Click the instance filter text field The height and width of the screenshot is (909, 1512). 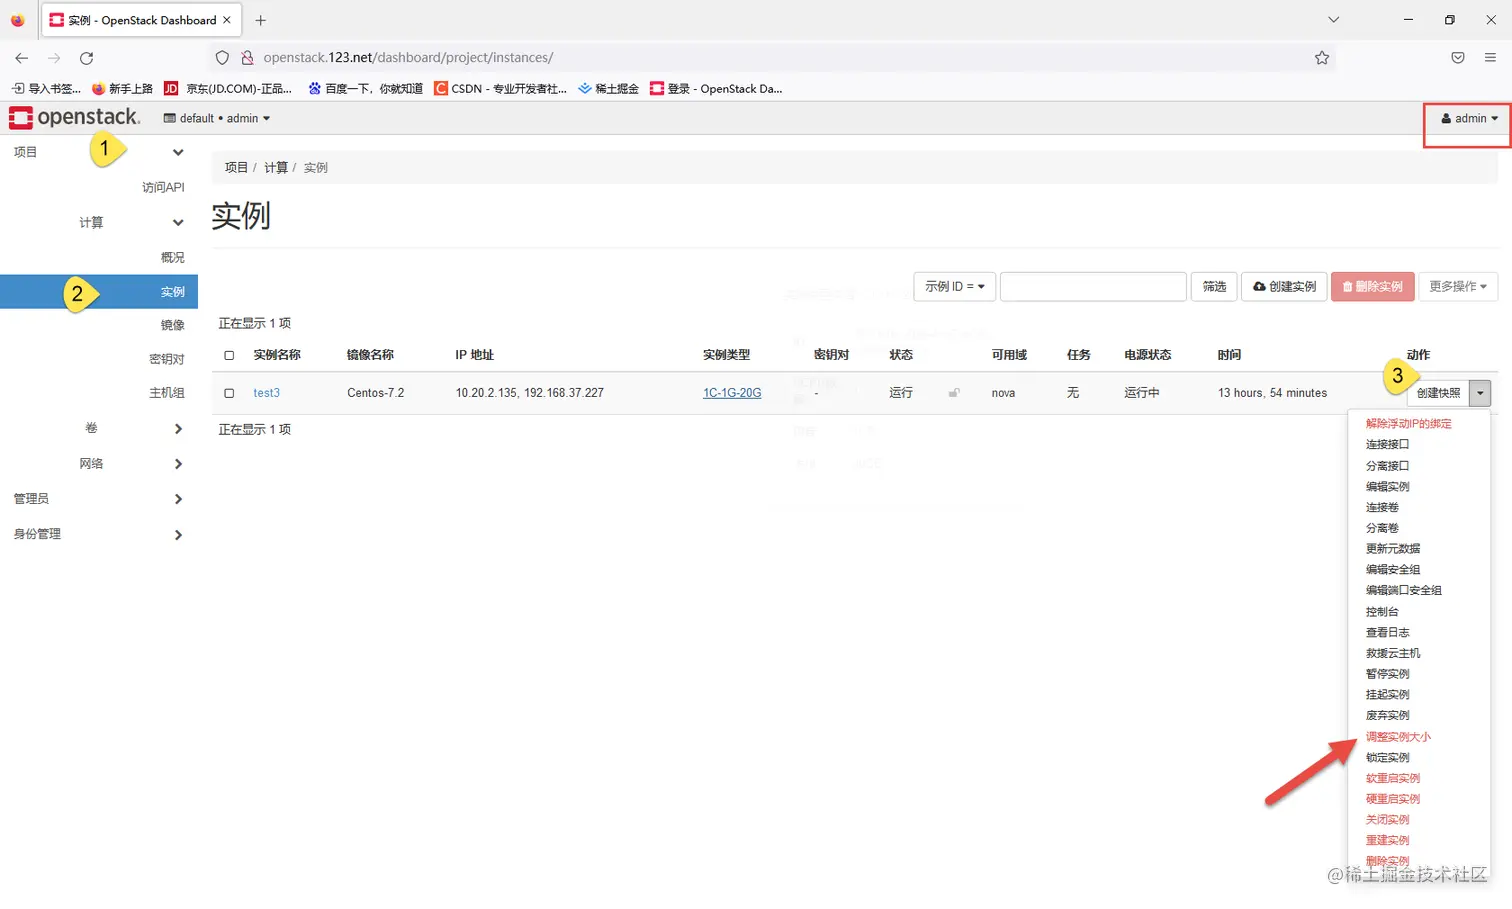(x=1093, y=287)
